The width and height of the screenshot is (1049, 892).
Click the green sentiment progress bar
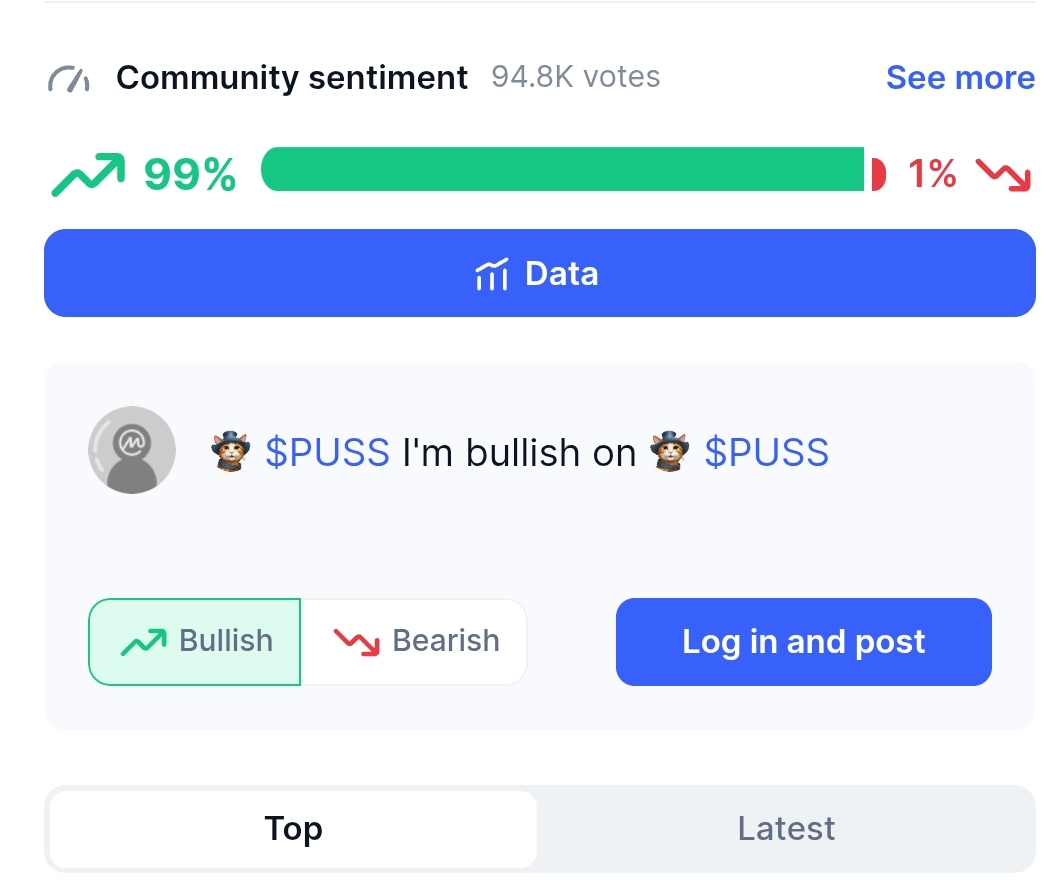pos(562,169)
